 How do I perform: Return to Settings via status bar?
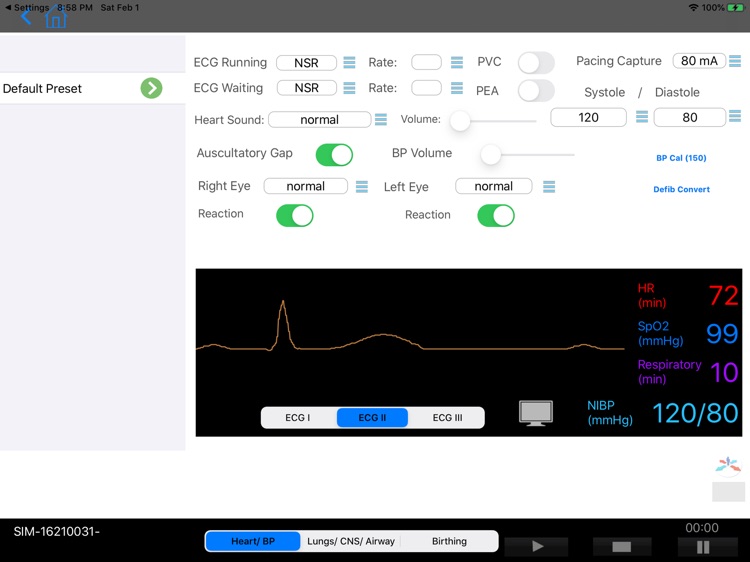coord(27,7)
